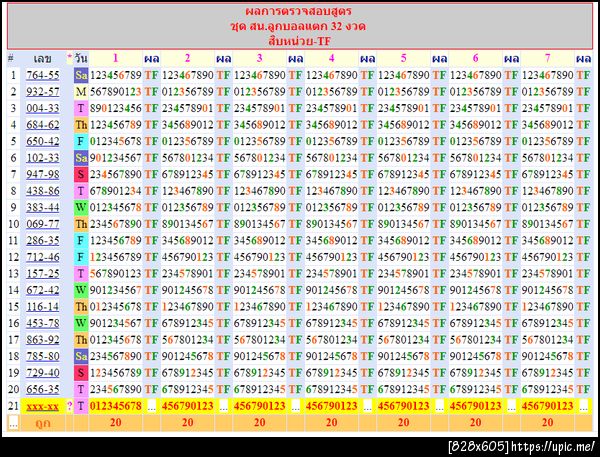Screen dimensions: 600x457
Task: Click 890134567 in row 10 column 2
Action: [x=188, y=224]
